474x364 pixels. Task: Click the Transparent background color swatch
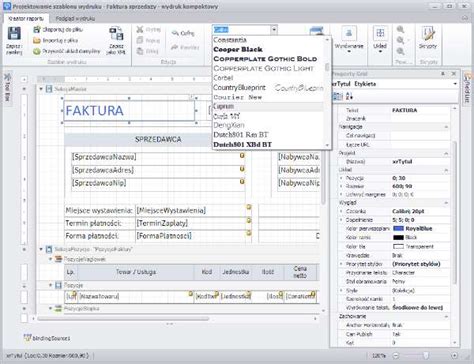coord(398,247)
